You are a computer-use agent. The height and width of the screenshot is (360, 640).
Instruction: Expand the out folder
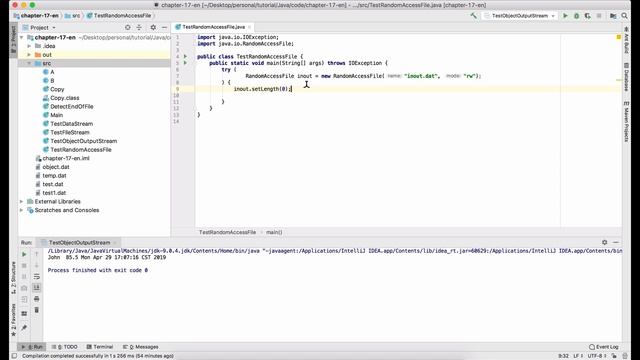click(x=29, y=55)
